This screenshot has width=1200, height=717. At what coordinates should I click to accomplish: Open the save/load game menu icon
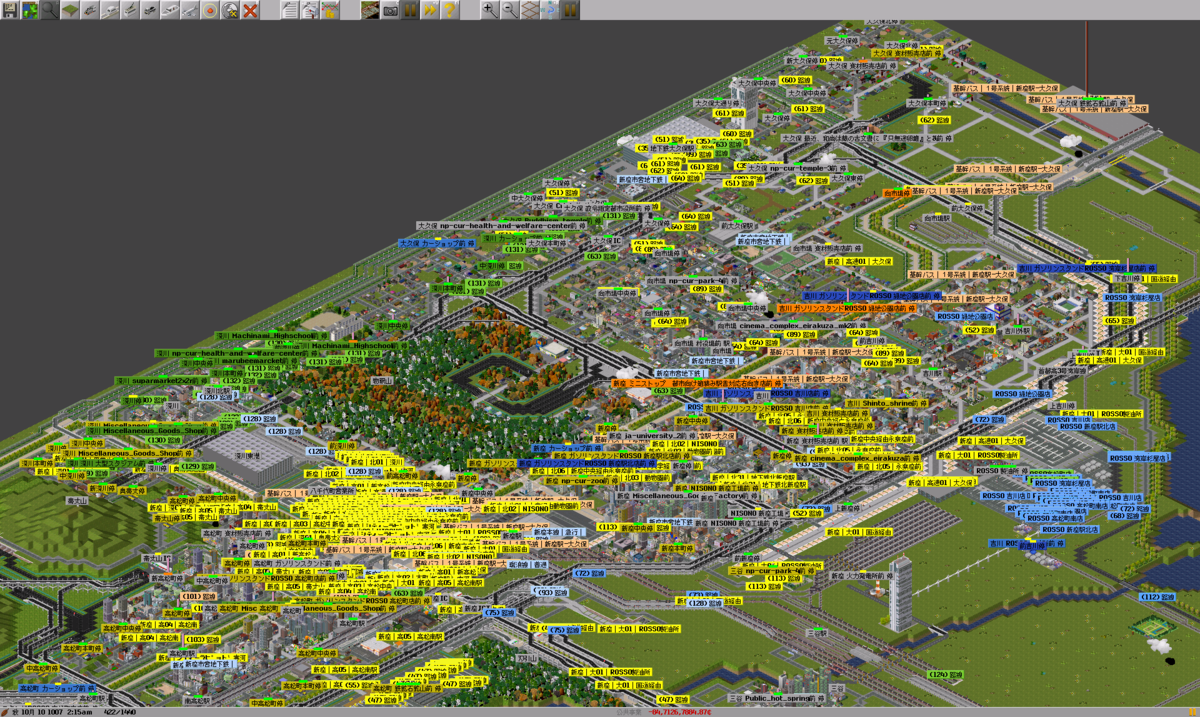pos(10,10)
